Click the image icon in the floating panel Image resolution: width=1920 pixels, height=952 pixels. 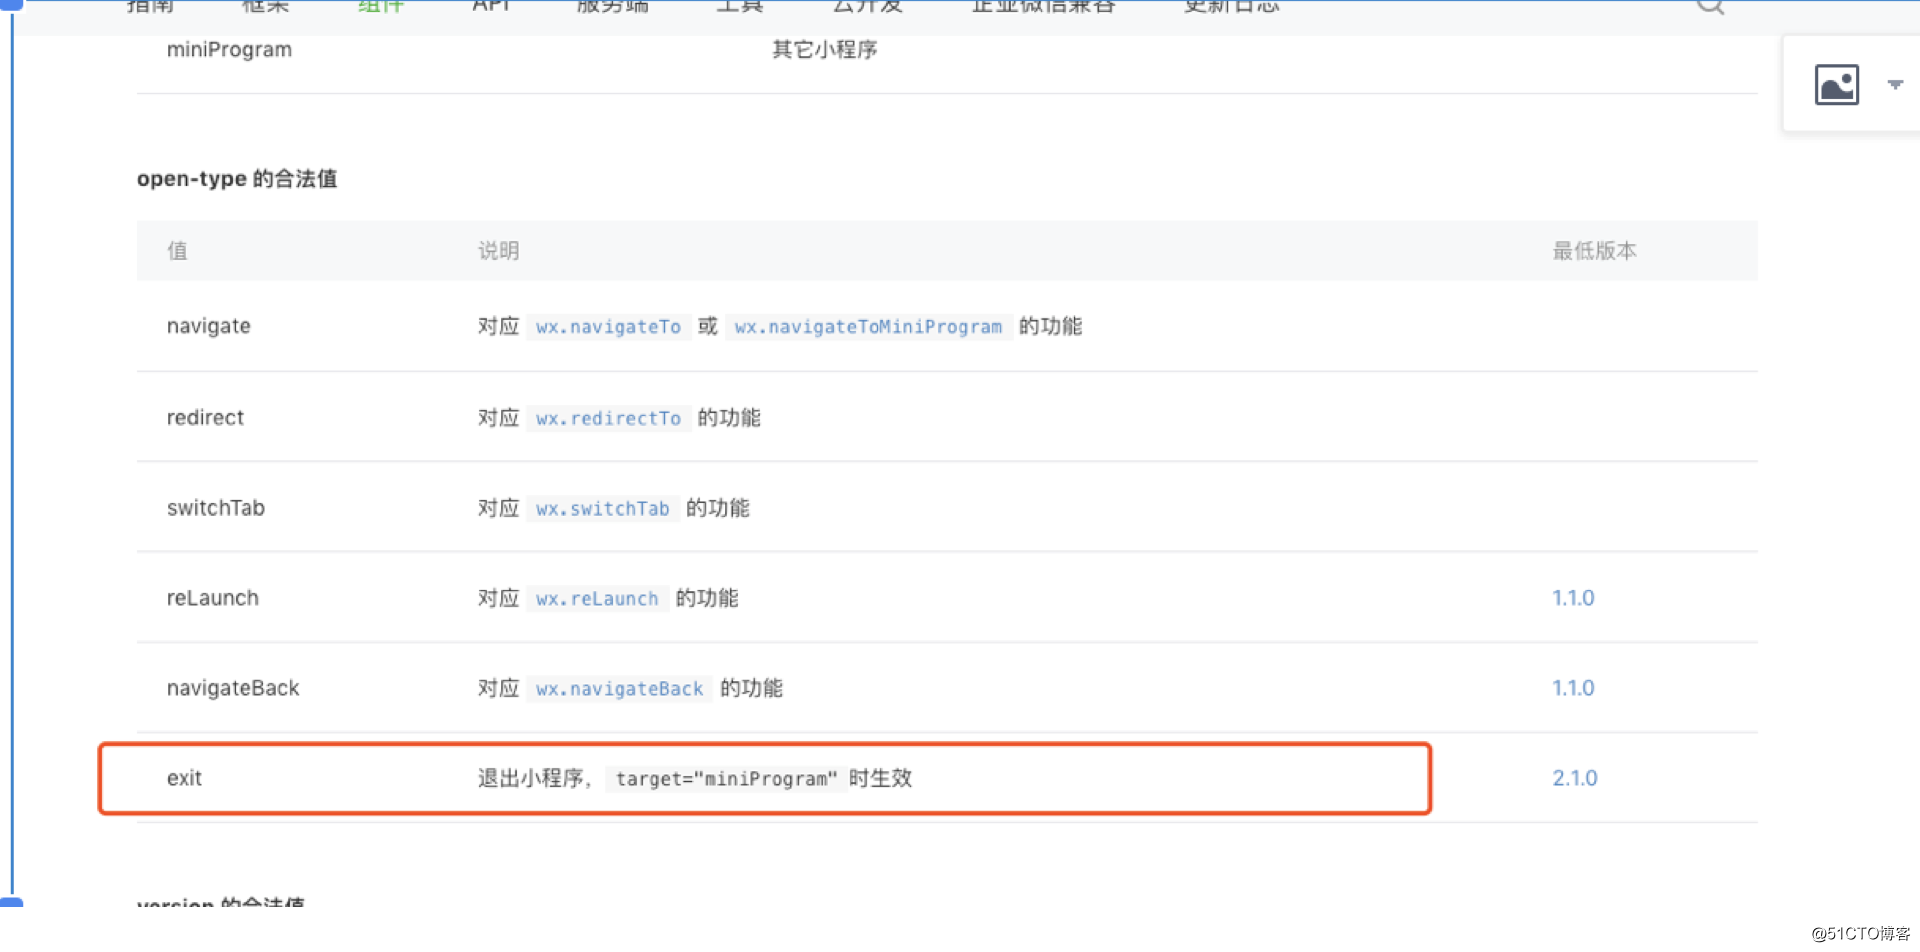pos(1836,85)
